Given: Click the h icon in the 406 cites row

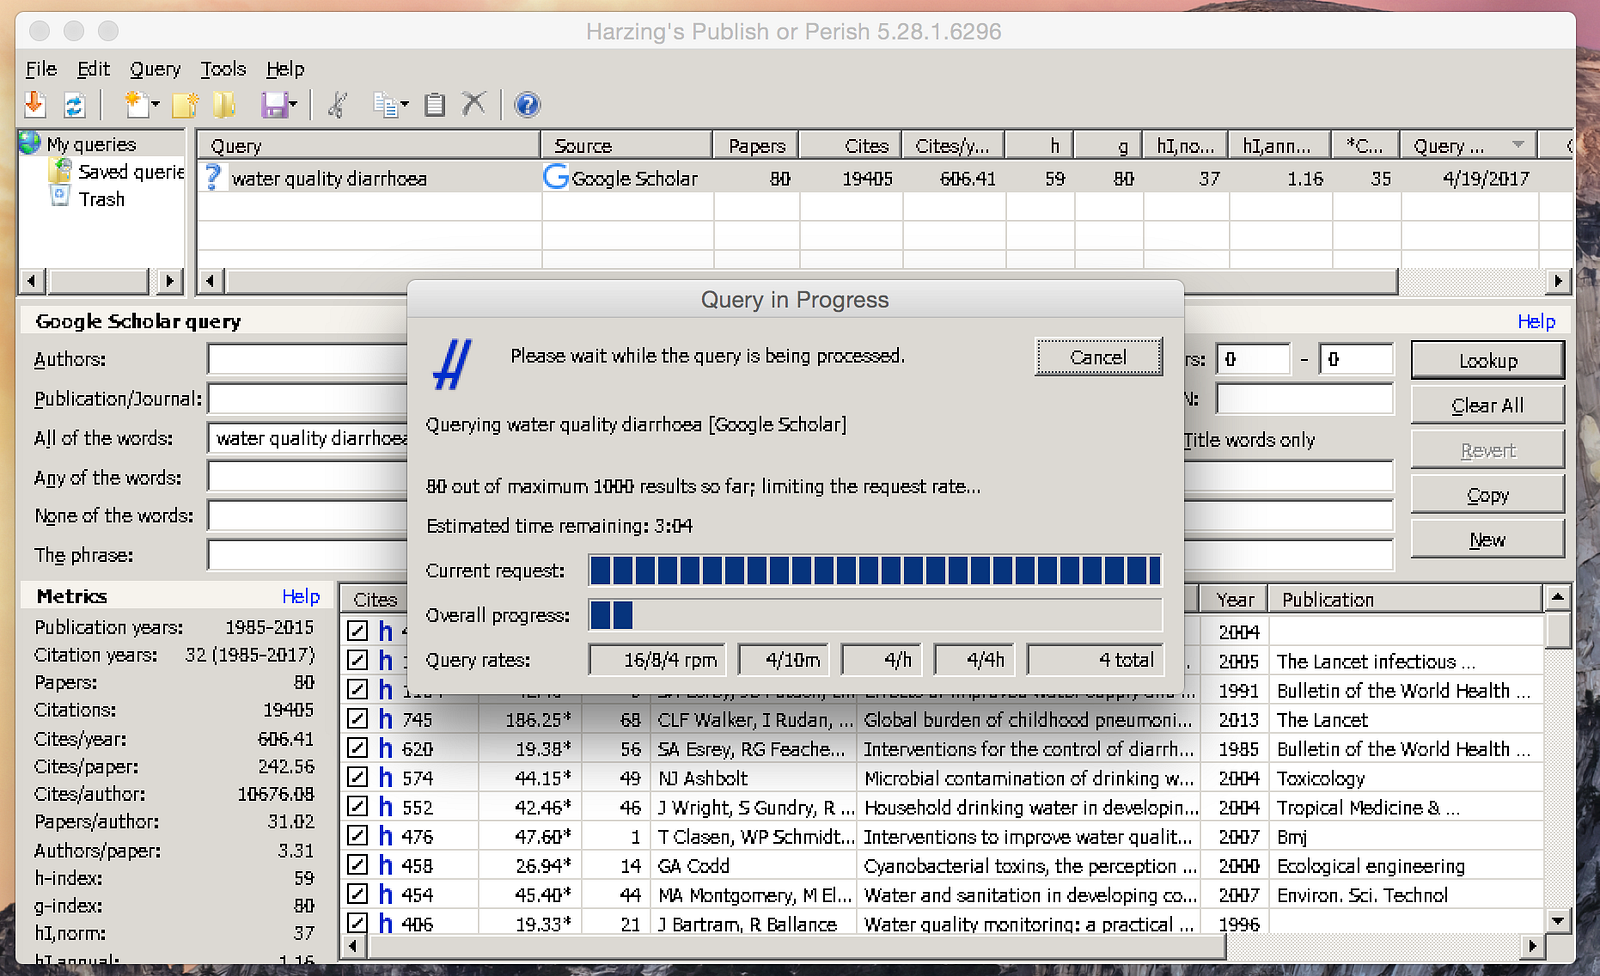Looking at the screenshot, I should pyautogui.click(x=386, y=923).
